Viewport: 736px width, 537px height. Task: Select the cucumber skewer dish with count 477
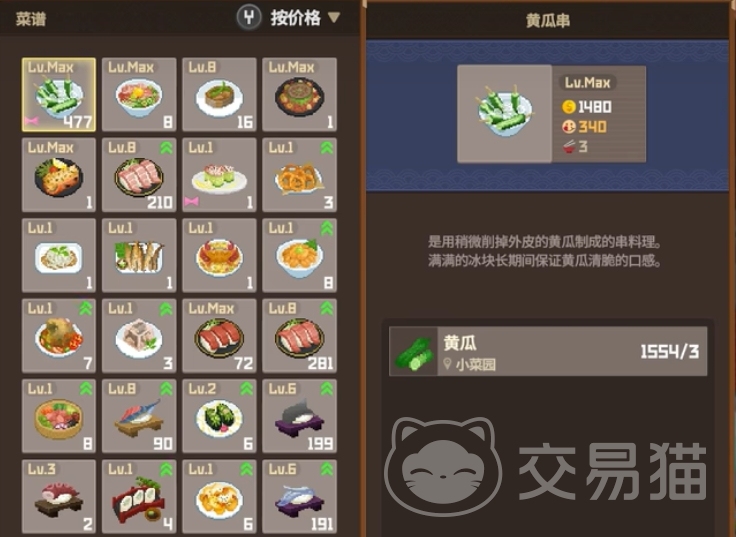point(59,94)
